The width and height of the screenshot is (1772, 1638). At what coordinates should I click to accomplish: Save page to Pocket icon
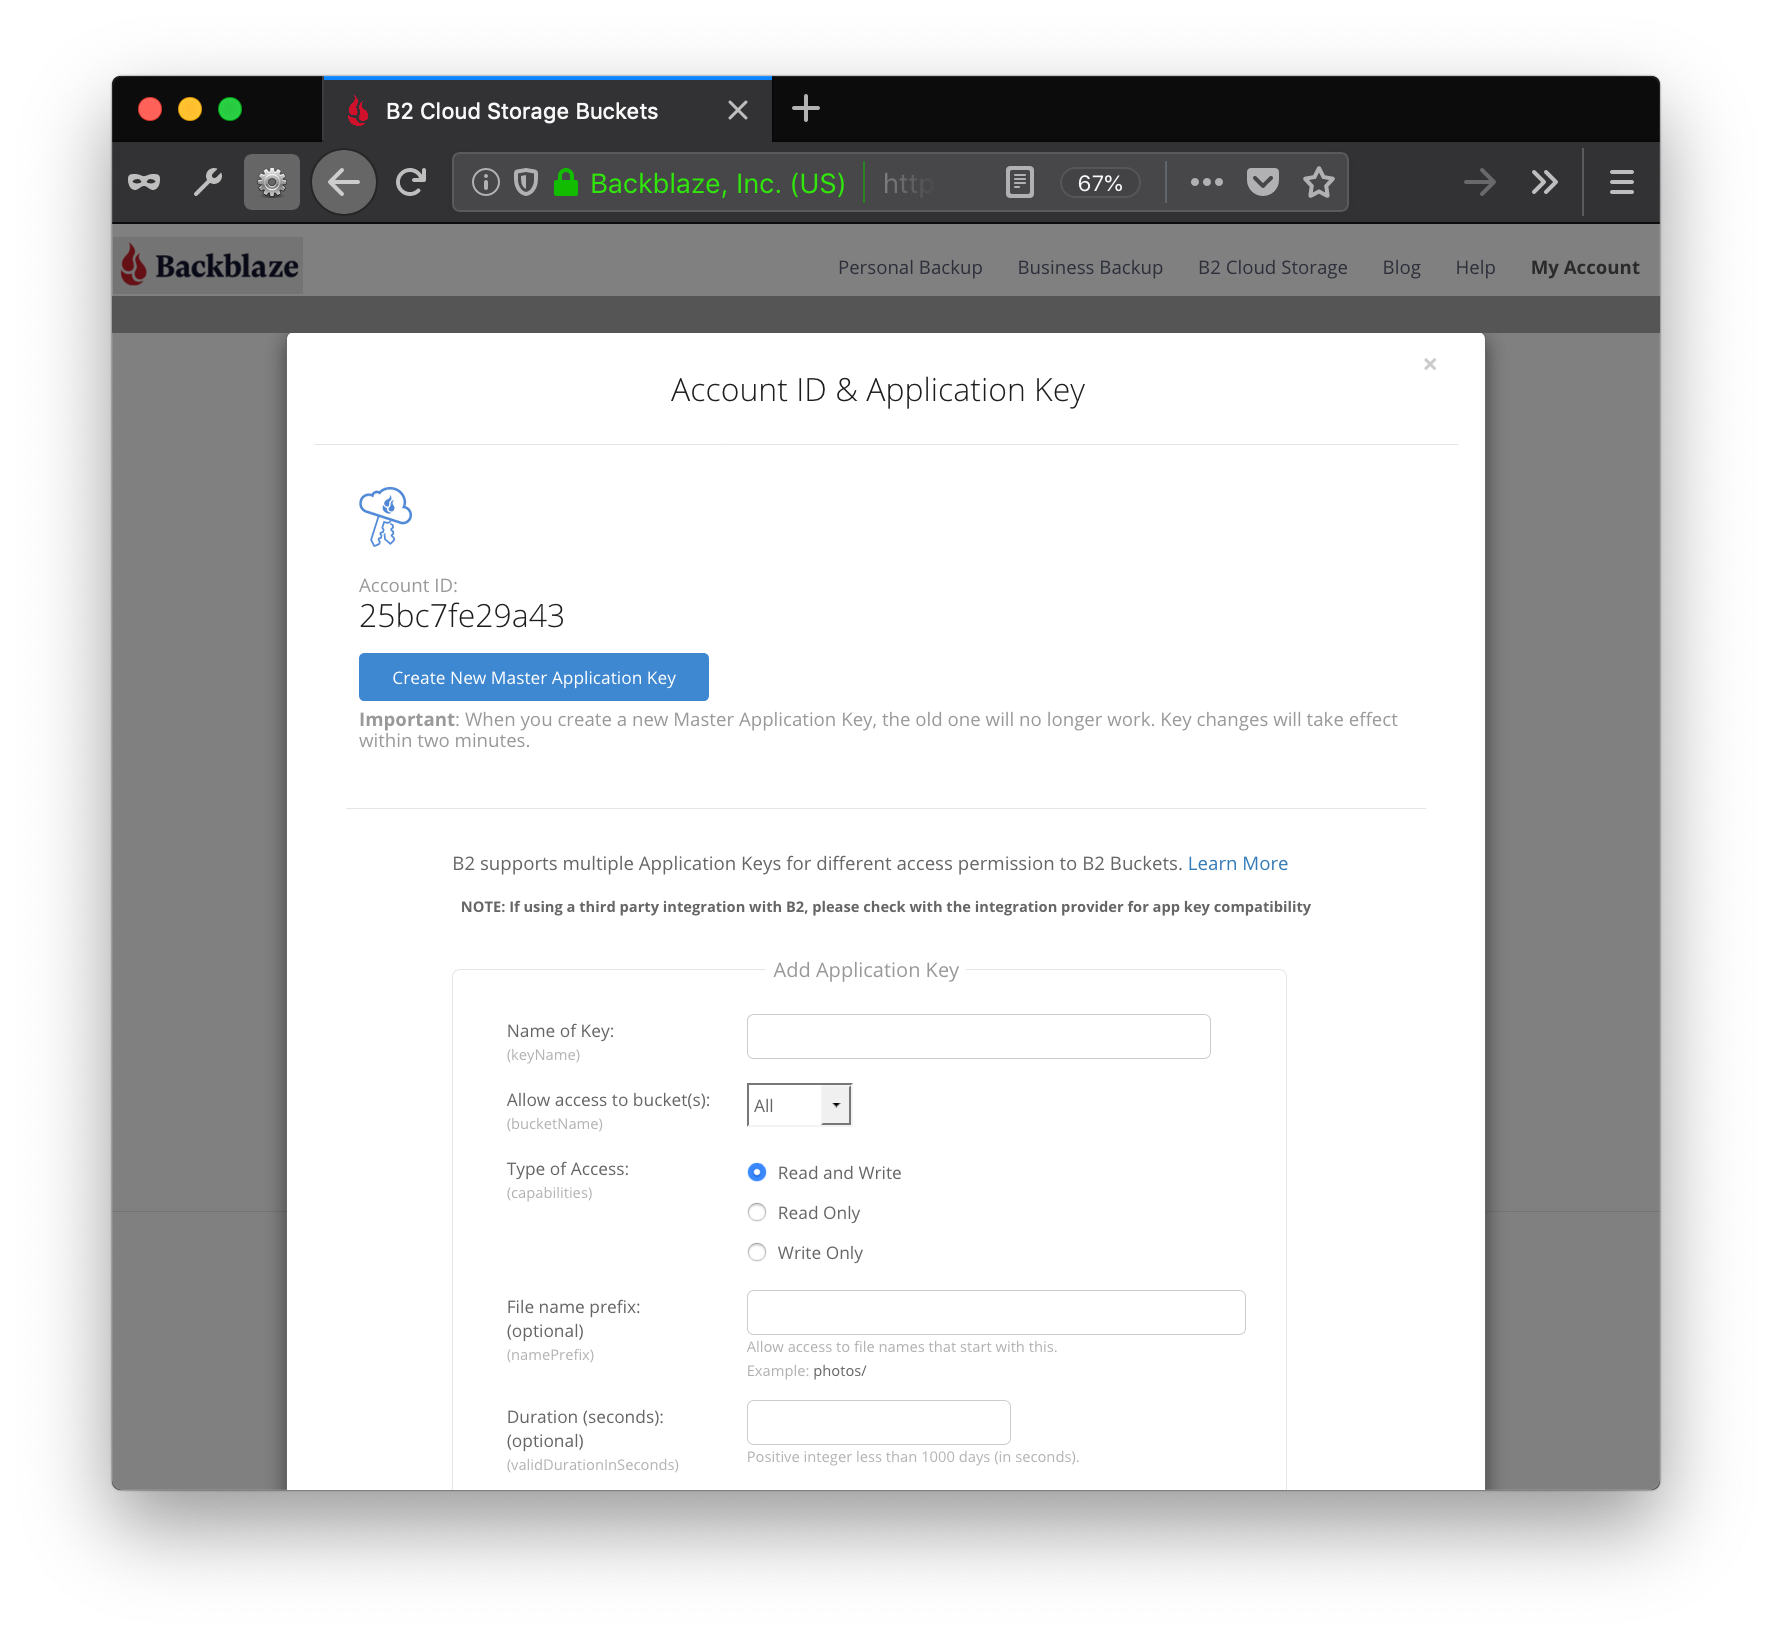click(x=1263, y=182)
